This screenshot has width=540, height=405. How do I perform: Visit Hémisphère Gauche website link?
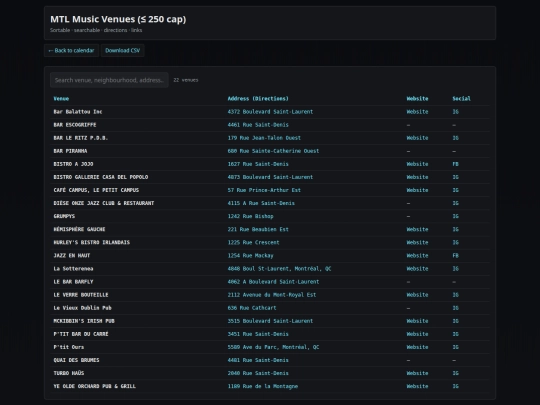click(x=417, y=229)
